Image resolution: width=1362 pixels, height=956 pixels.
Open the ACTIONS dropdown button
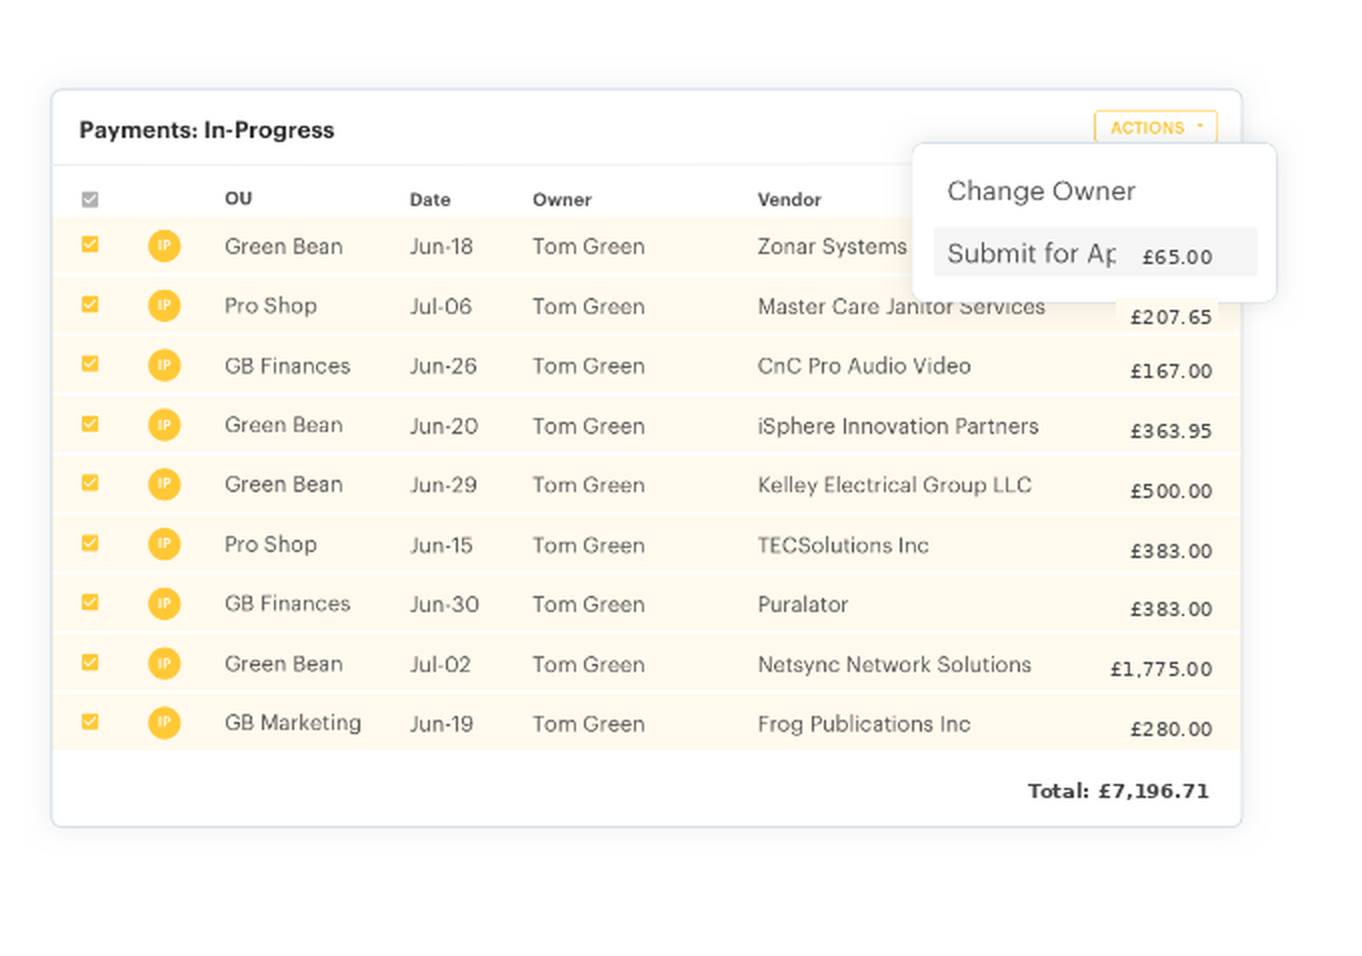pos(1155,127)
